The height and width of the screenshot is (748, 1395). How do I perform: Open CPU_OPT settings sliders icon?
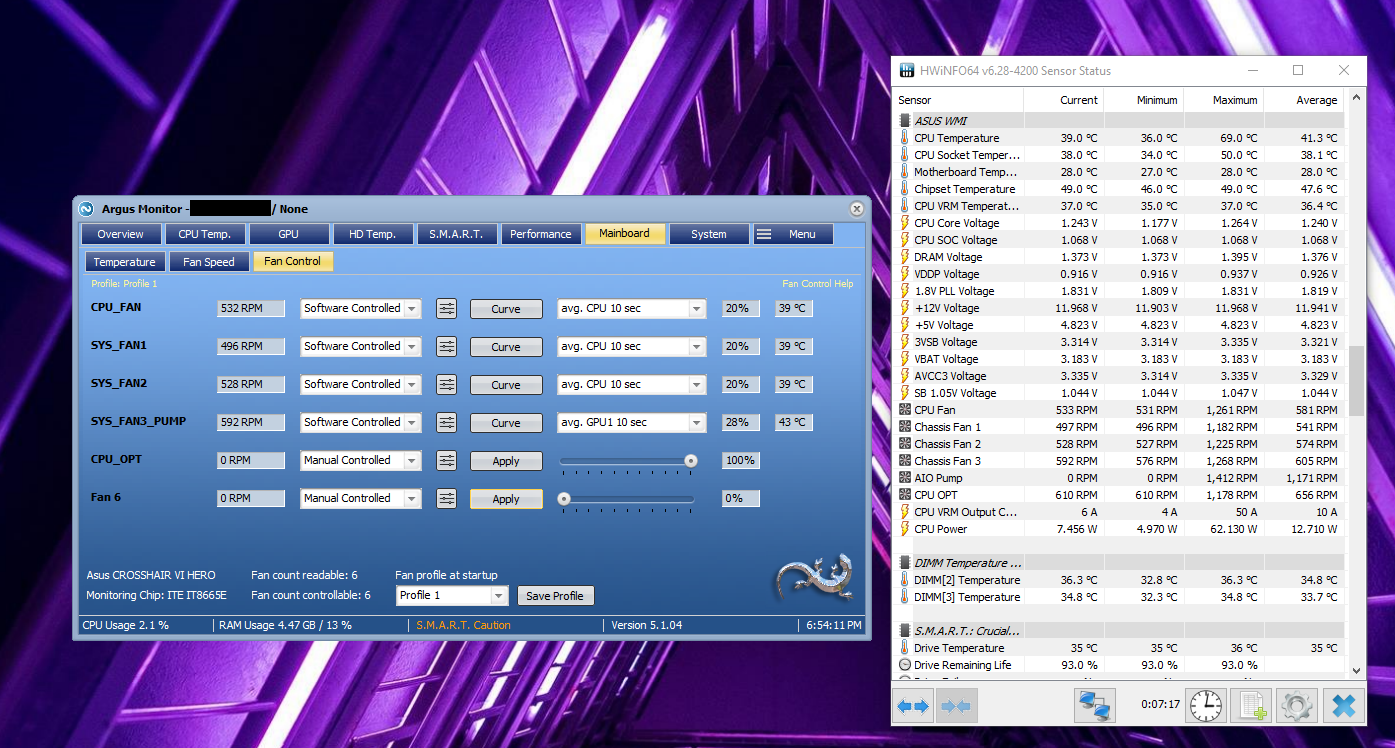click(447, 461)
